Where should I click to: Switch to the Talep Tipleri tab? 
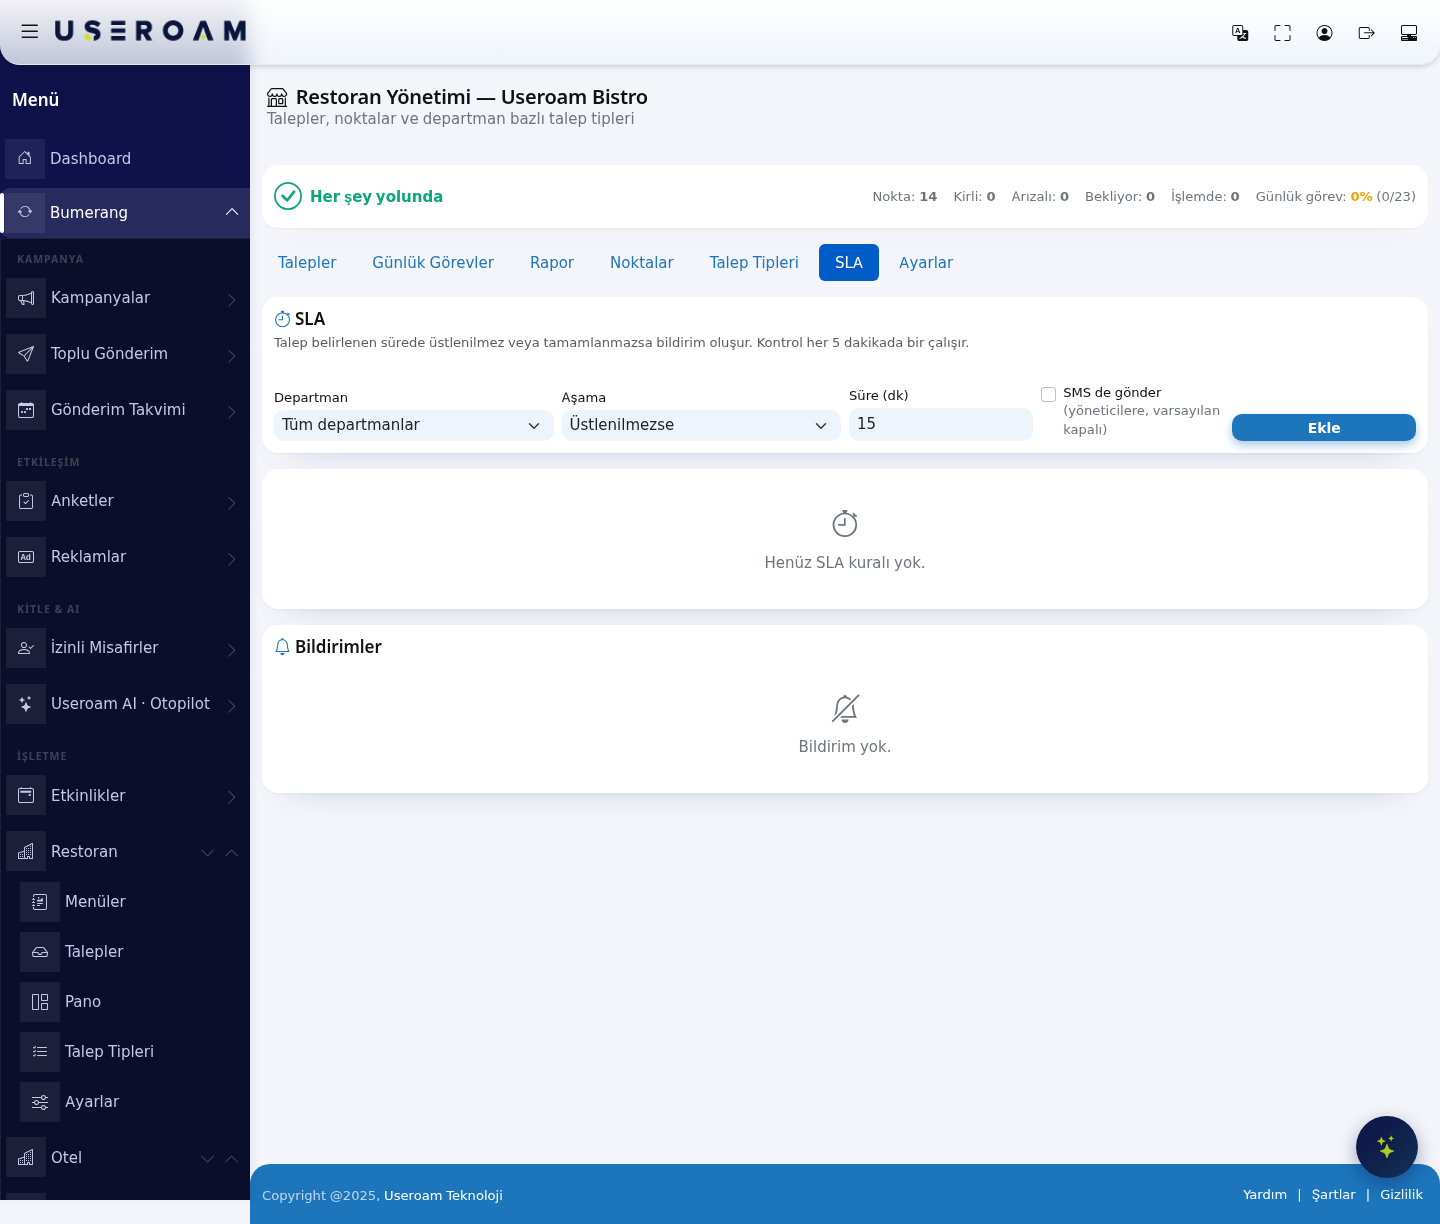[x=754, y=262]
